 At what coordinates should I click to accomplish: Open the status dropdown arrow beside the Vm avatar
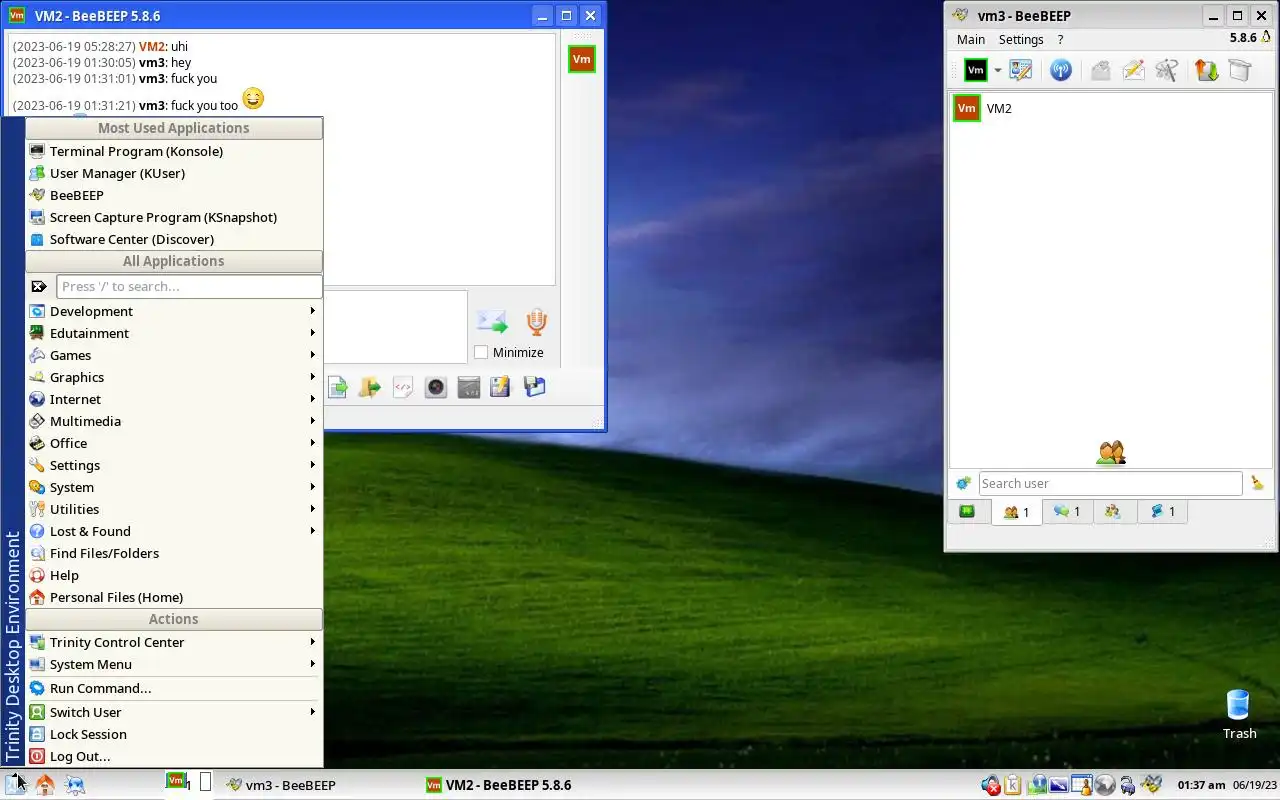[x=997, y=71]
